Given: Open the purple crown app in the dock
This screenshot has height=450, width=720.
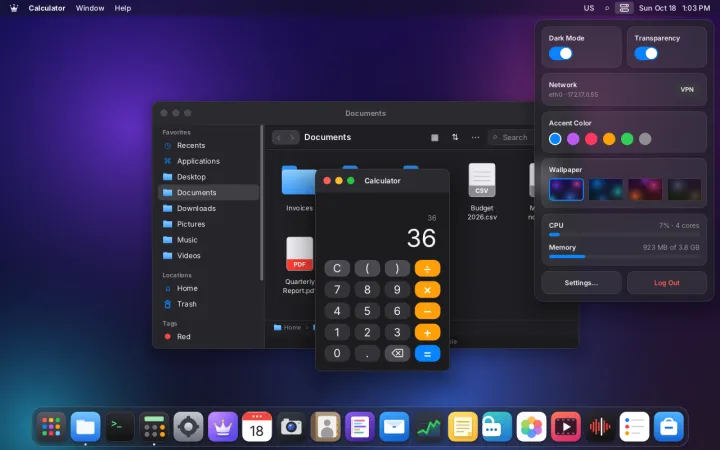Looking at the screenshot, I should coord(223,427).
